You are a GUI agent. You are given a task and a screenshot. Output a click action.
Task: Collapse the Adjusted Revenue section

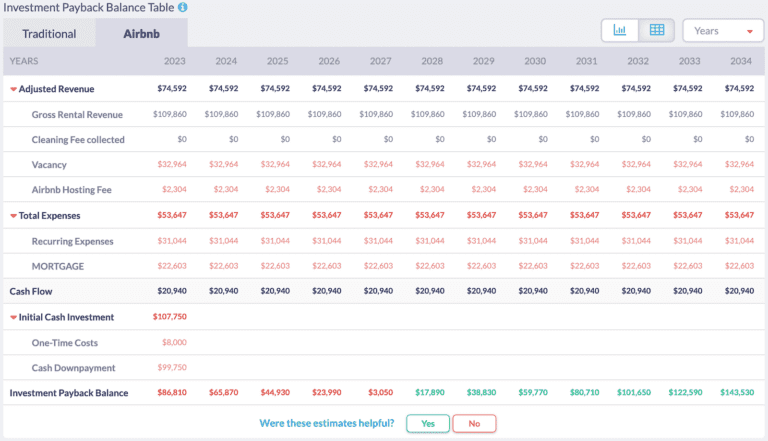pos(14,89)
